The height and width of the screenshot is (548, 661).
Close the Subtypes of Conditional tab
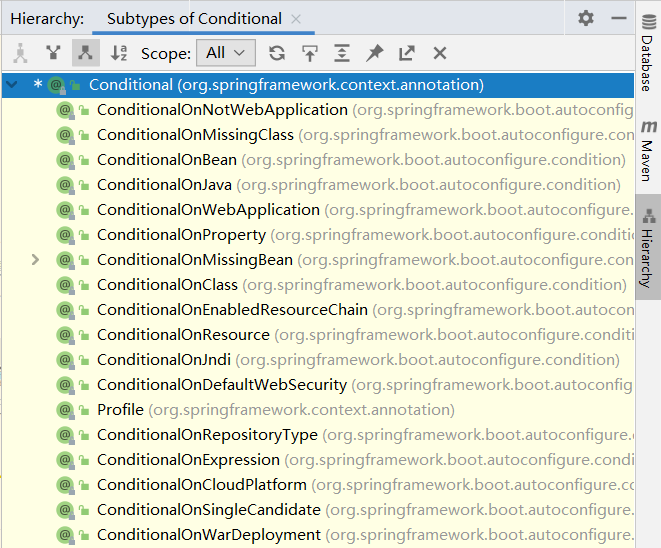pyautogui.click(x=296, y=19)
